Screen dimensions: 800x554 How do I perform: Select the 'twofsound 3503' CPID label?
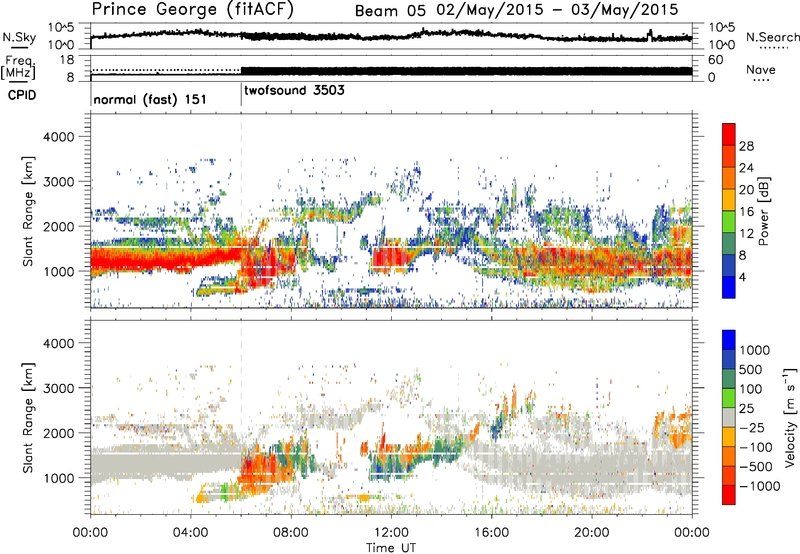[x=294, y=90]
